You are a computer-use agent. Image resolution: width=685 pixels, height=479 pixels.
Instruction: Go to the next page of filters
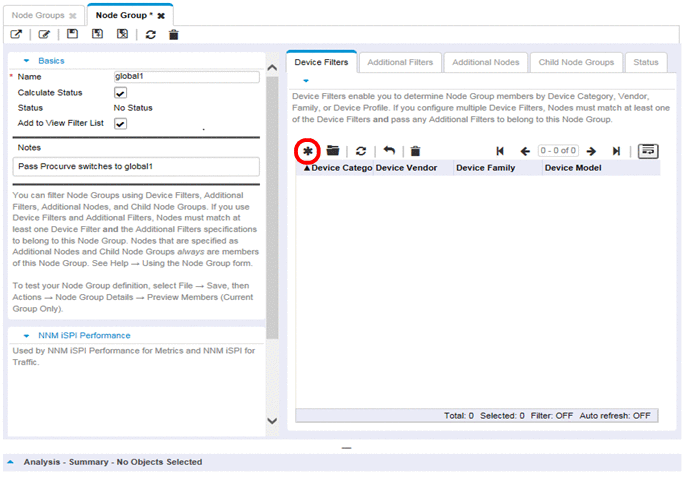point(592,151)
